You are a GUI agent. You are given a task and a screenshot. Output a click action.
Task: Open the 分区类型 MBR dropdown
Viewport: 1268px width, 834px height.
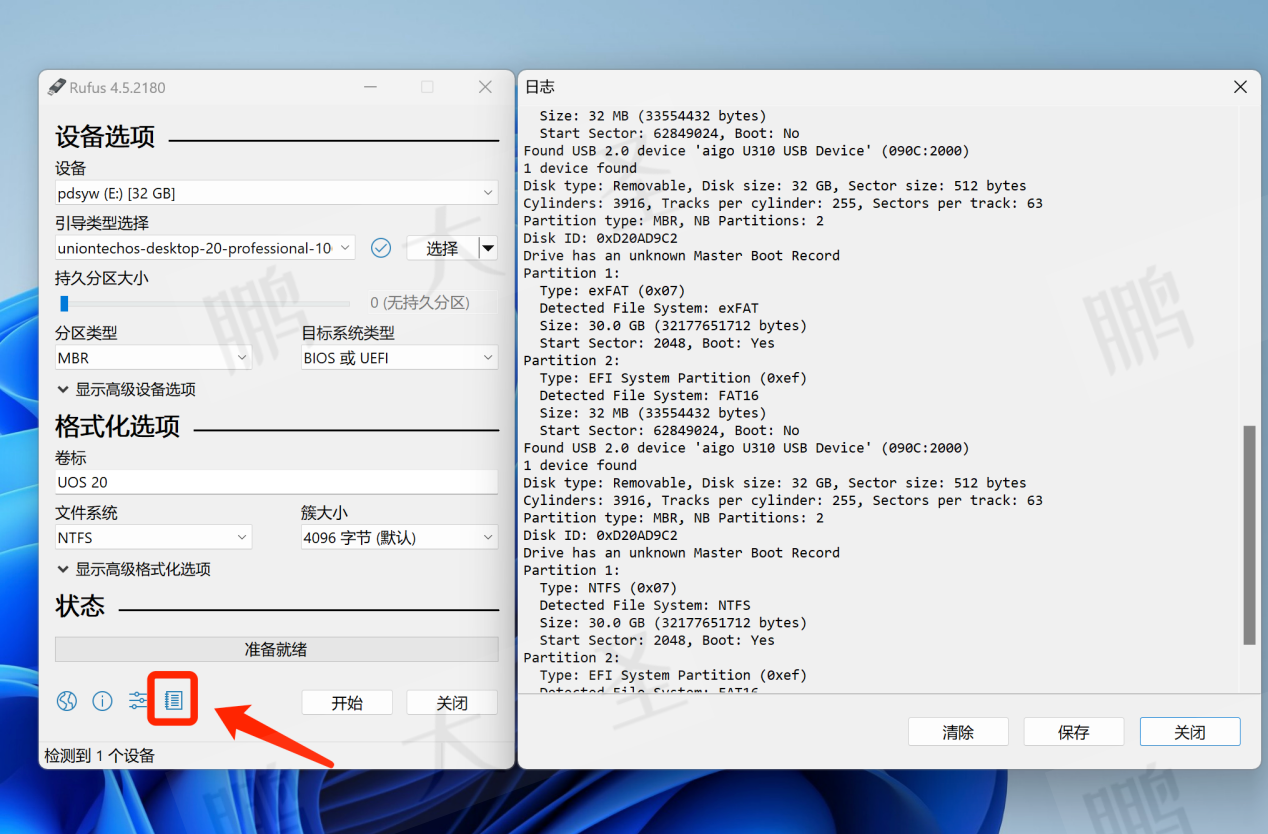pos(153,358)
